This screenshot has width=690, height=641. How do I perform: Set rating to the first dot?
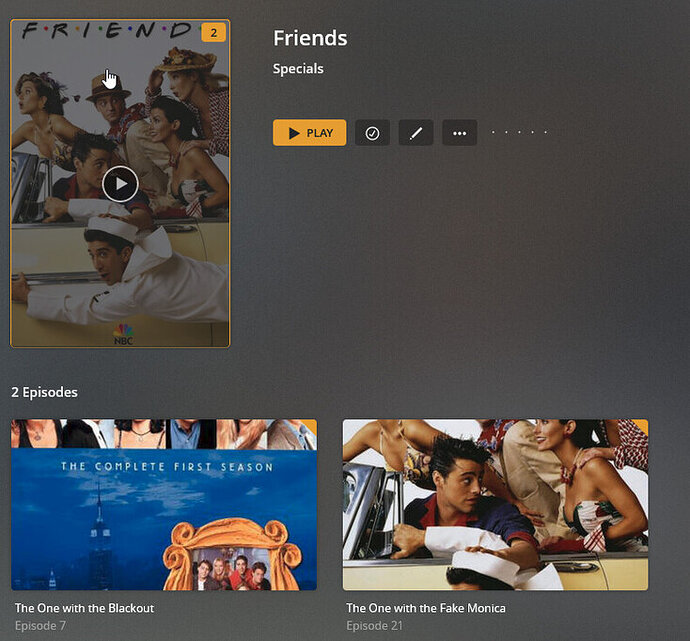pos(493,132)
